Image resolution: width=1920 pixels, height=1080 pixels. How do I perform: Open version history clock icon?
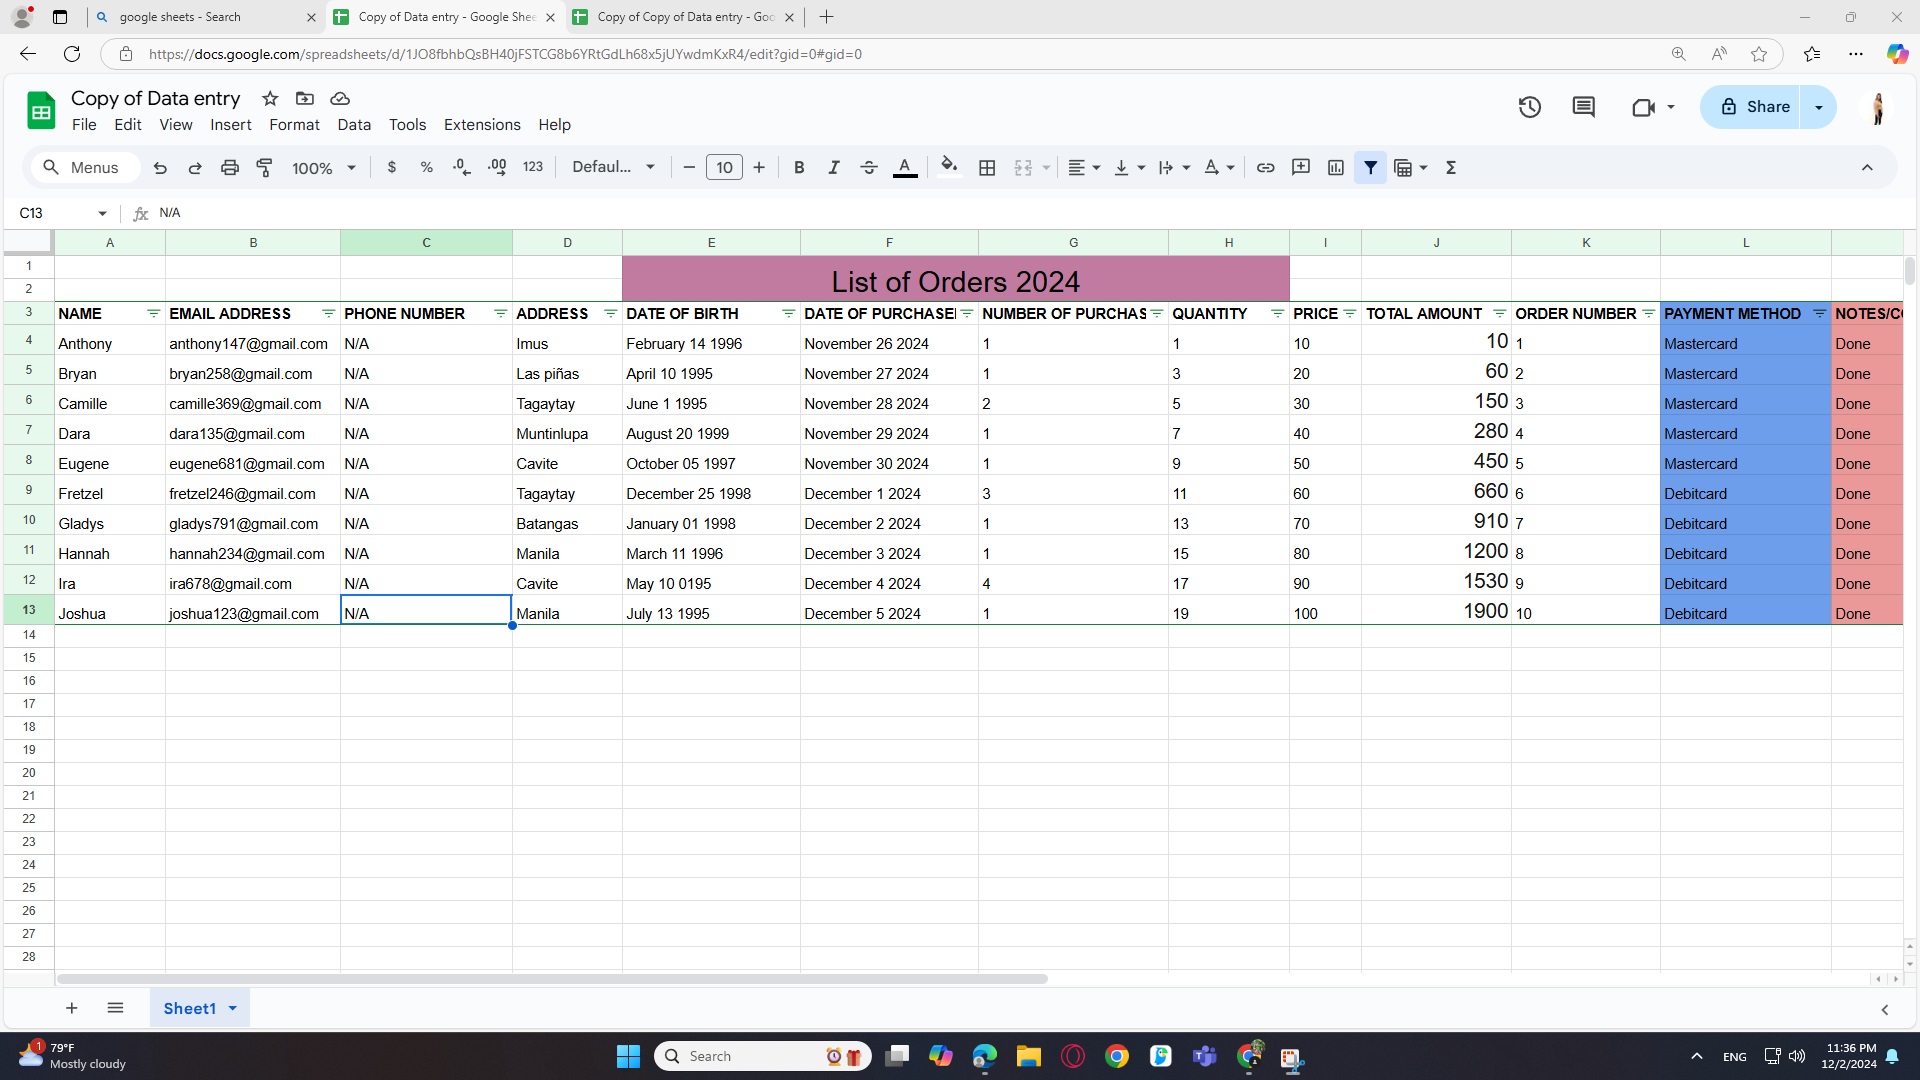tap(1529, 107)
